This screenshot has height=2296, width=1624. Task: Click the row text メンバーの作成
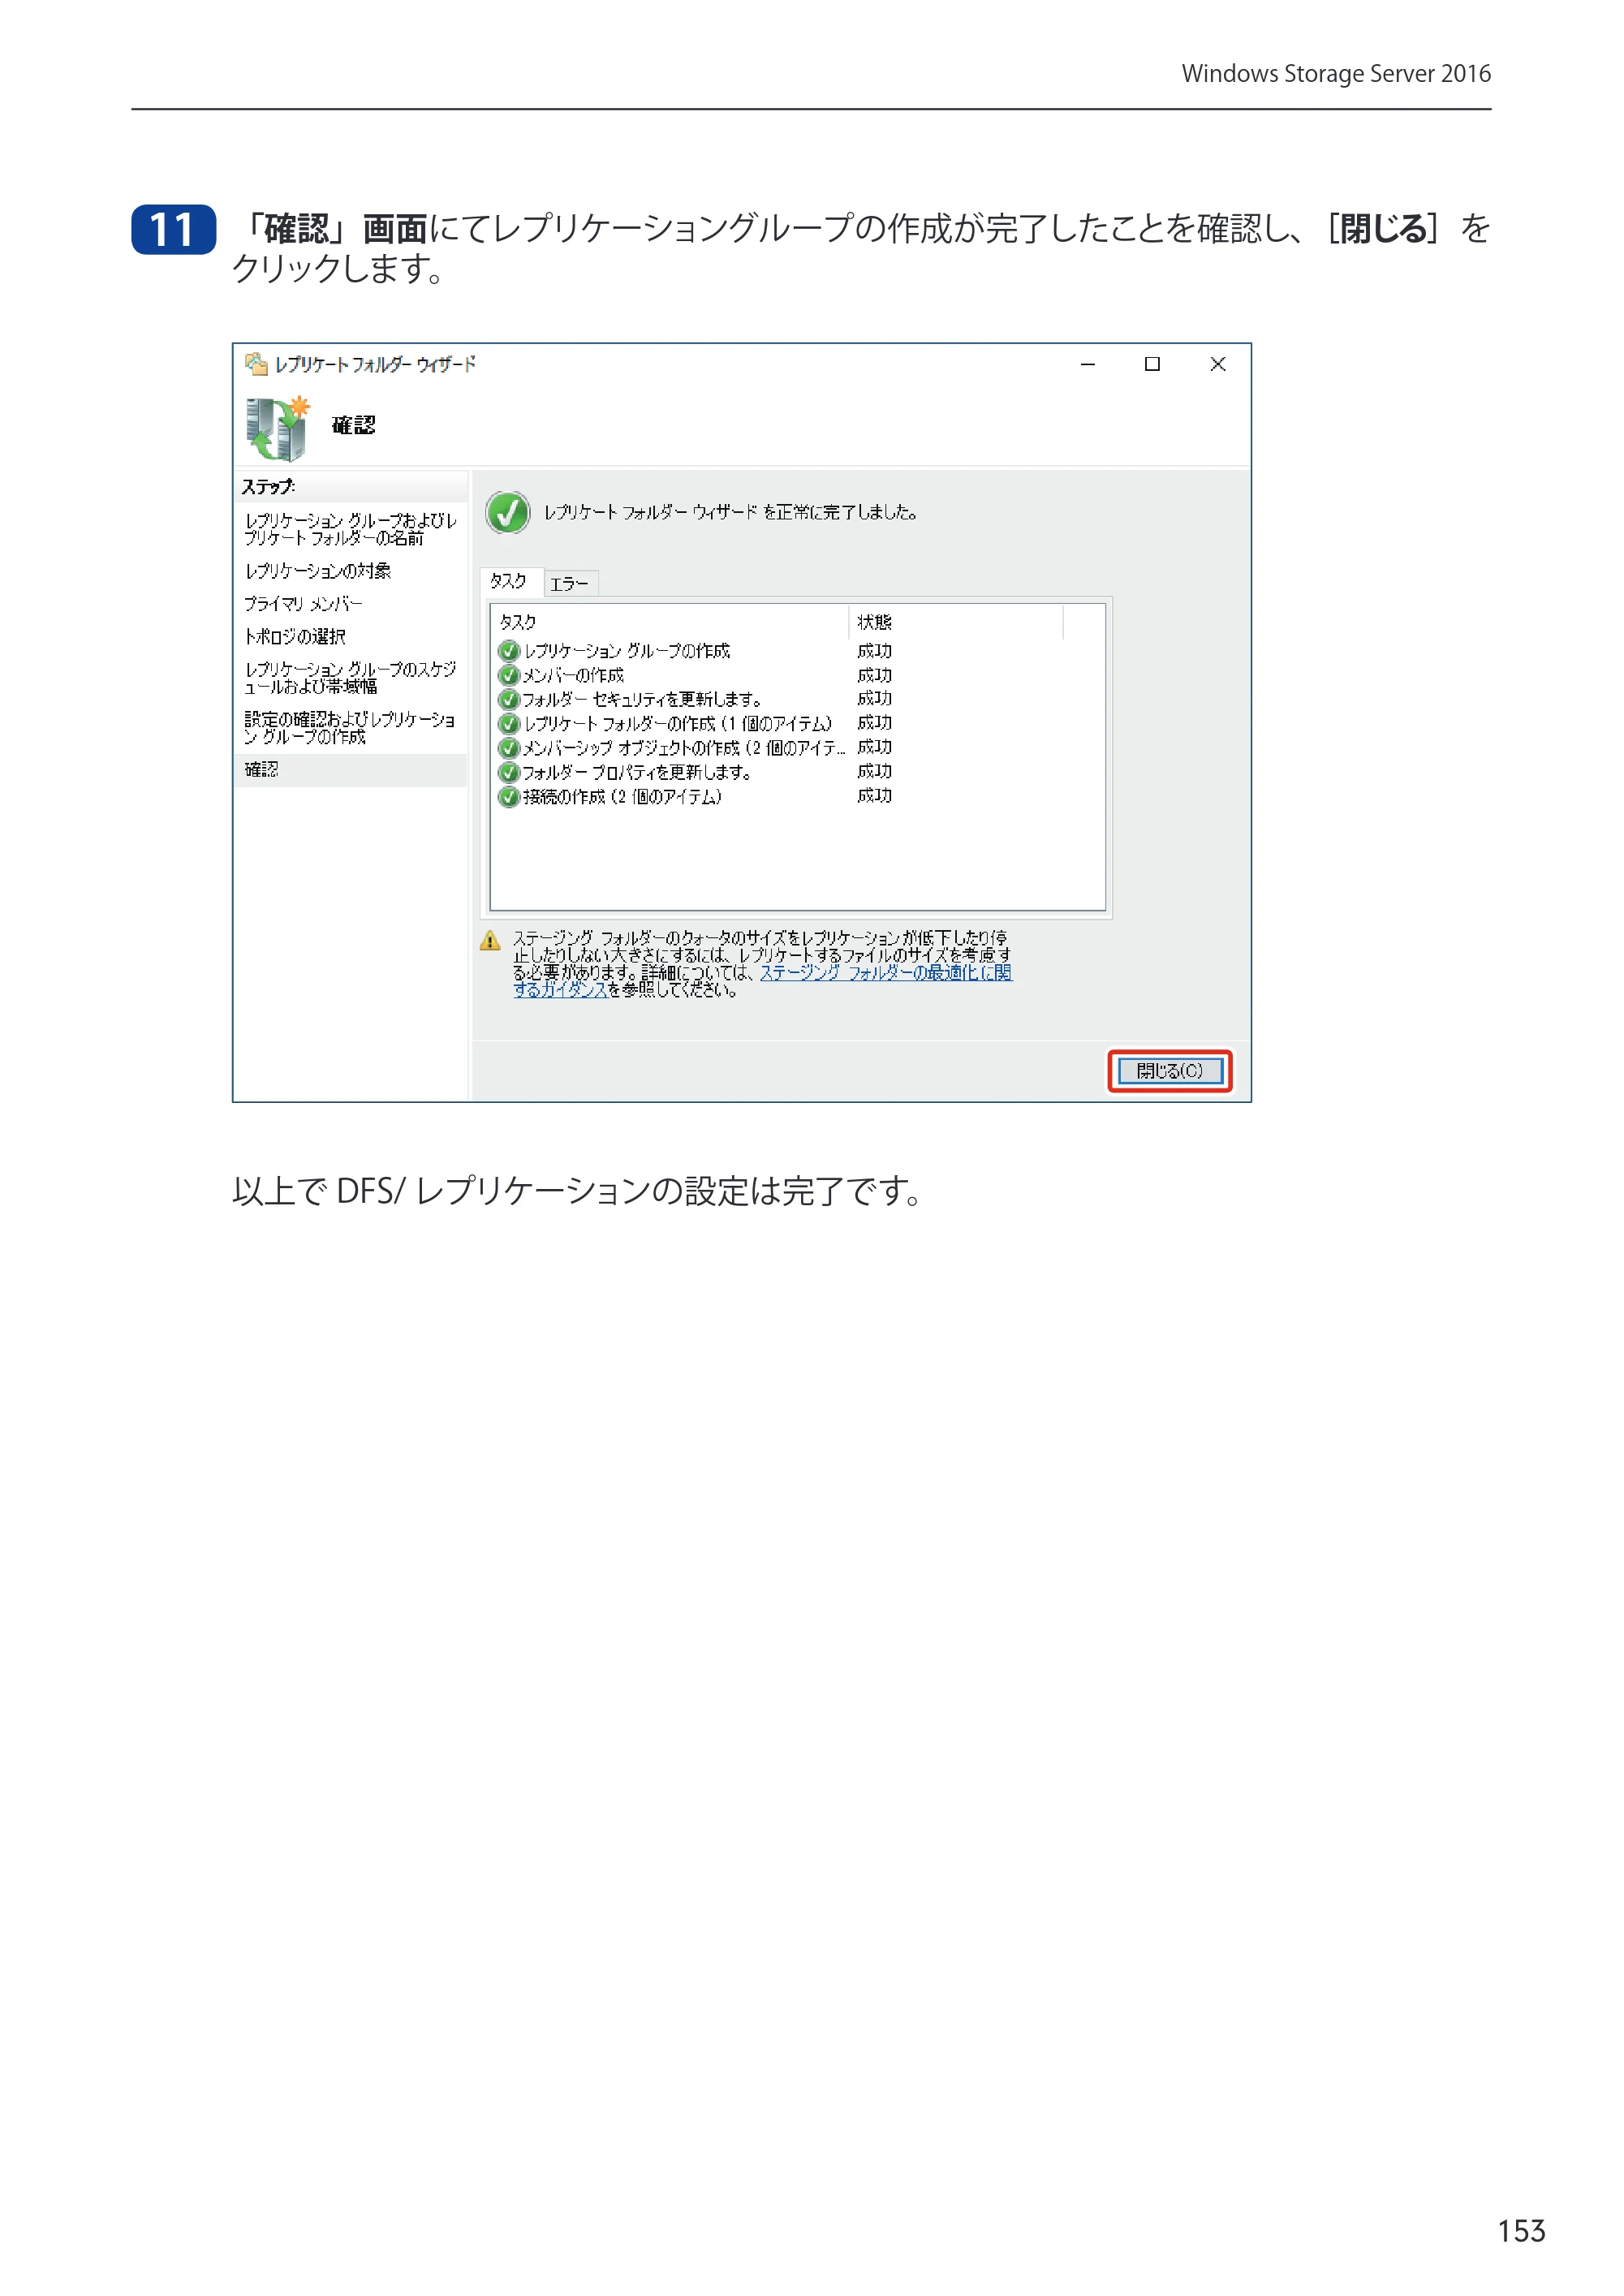click(x=574, y=675)
